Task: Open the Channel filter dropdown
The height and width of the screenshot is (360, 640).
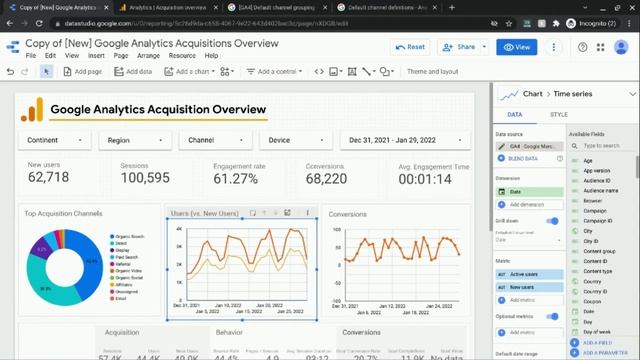Action: (216, 140)
